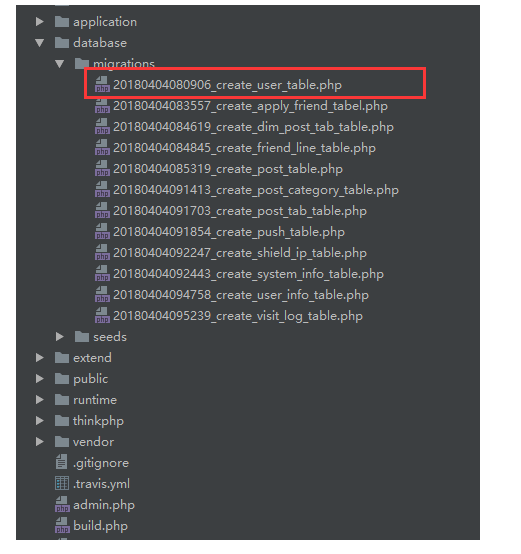
Task: Select the extend folder label
Action: (92, 358)
